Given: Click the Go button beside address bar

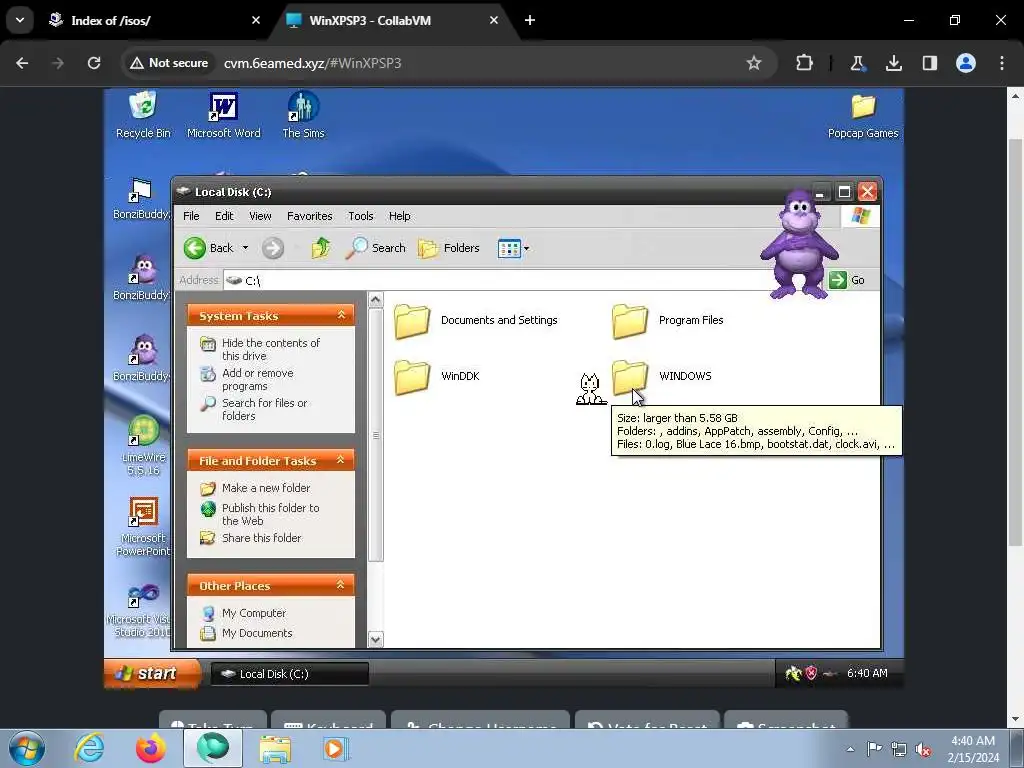Looking at the screenshot, I should coord(846,280).
